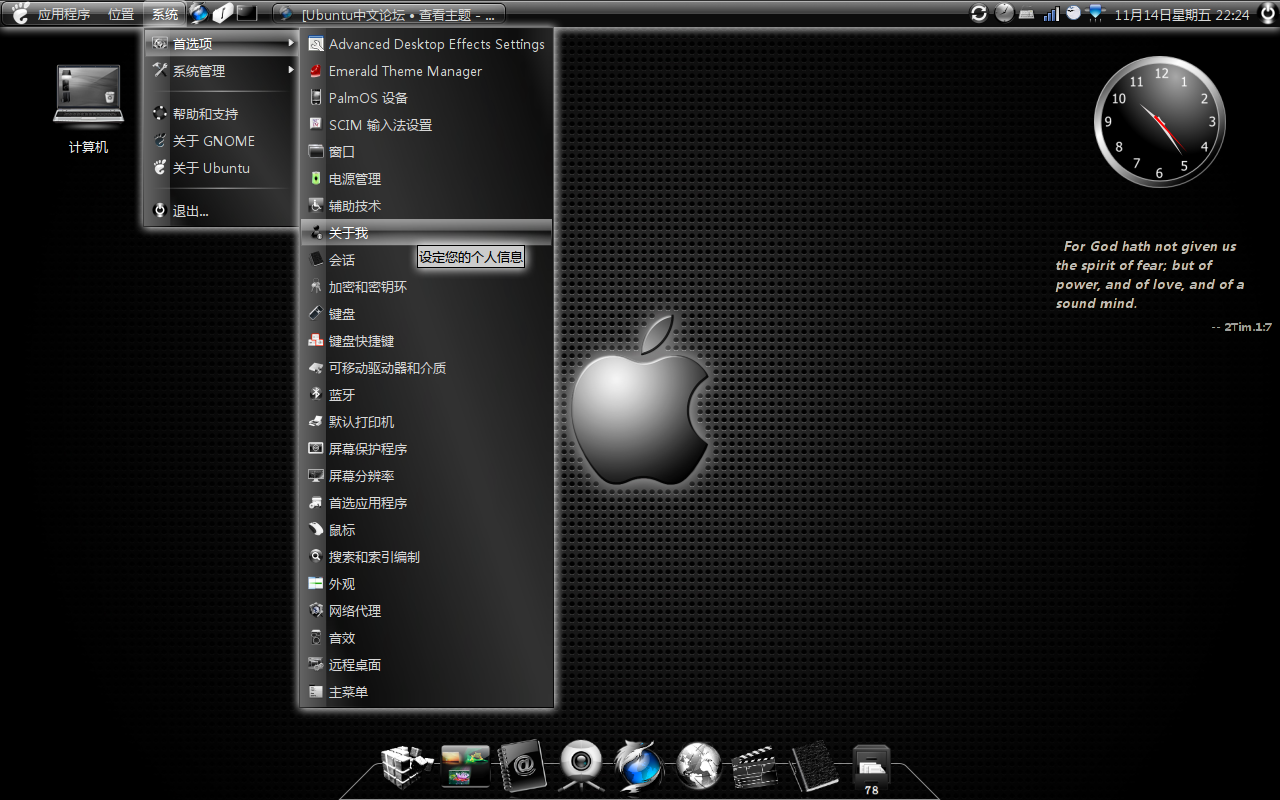Click the white clock tray icon with bat
The height and width of the screenshot is (800, 1280).
1074,13
